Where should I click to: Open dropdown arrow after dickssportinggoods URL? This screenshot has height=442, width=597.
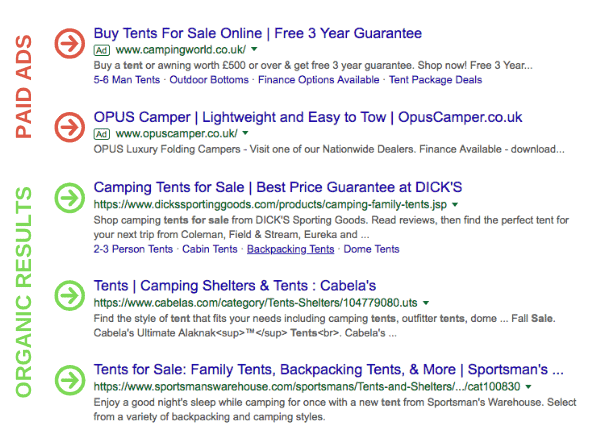455,204
